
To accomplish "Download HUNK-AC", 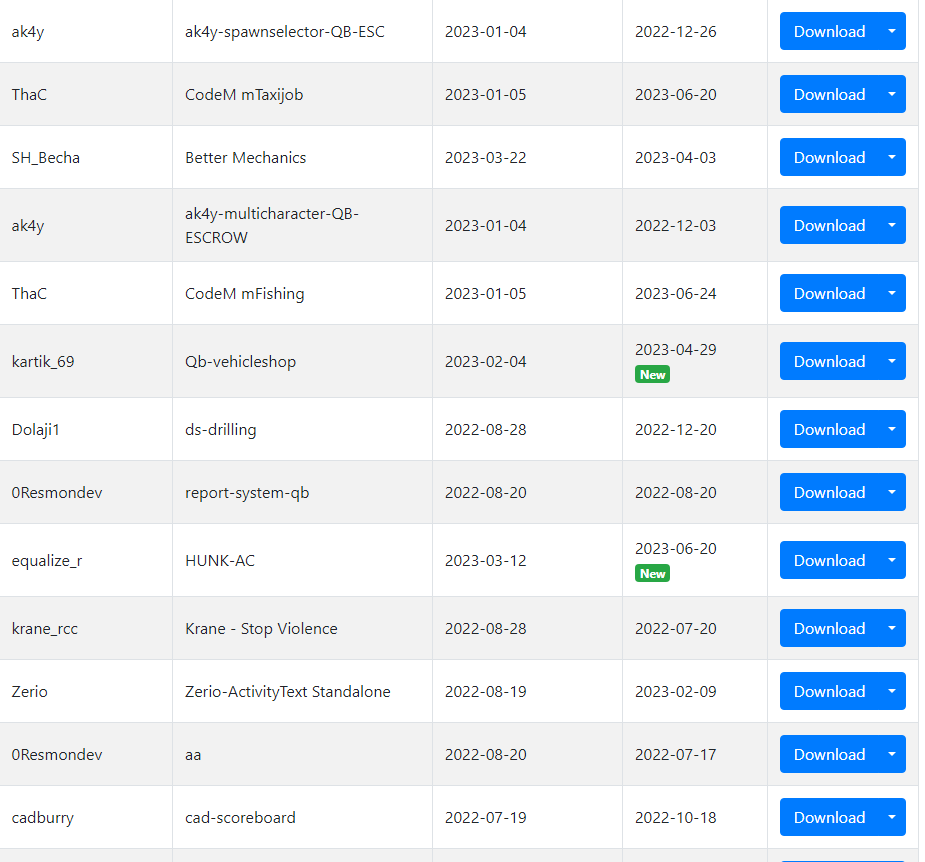I will [829, 561].
